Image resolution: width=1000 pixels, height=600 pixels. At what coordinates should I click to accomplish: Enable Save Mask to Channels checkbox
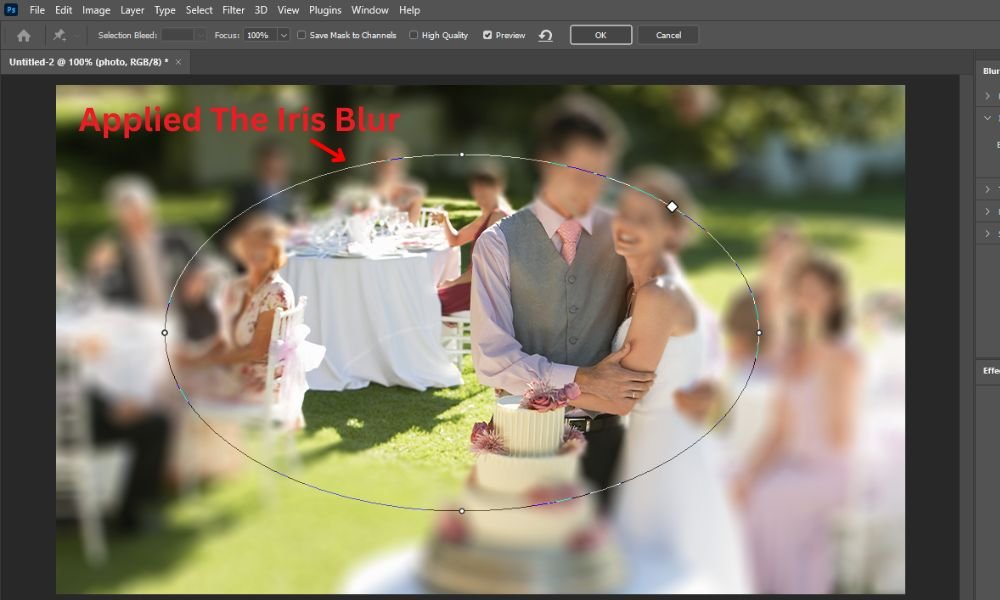[301, 35]
